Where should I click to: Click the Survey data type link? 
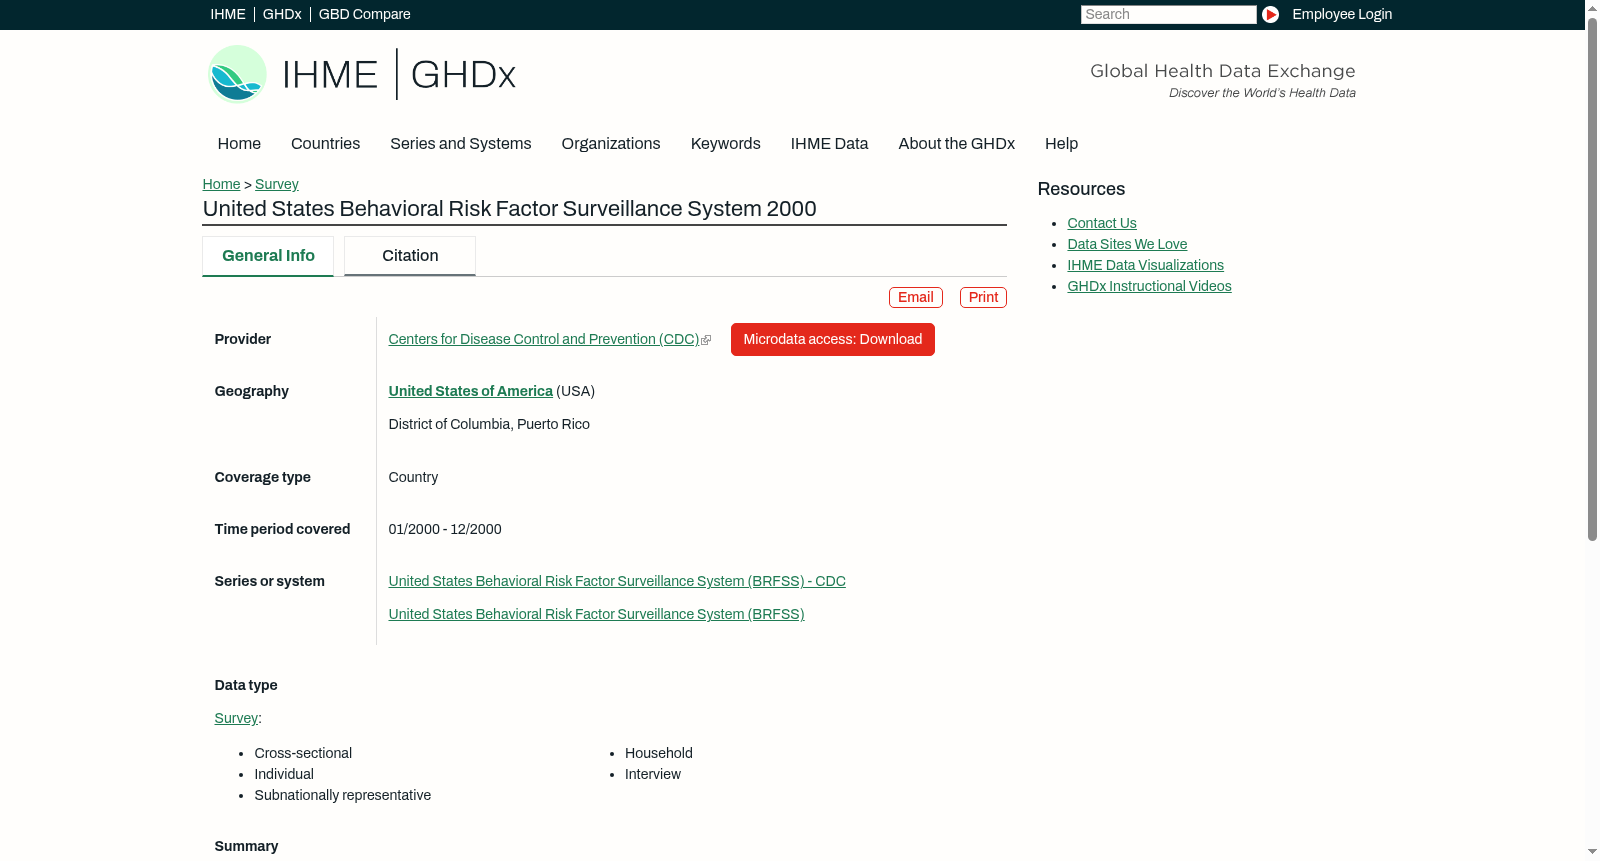[x=236, y=719]
